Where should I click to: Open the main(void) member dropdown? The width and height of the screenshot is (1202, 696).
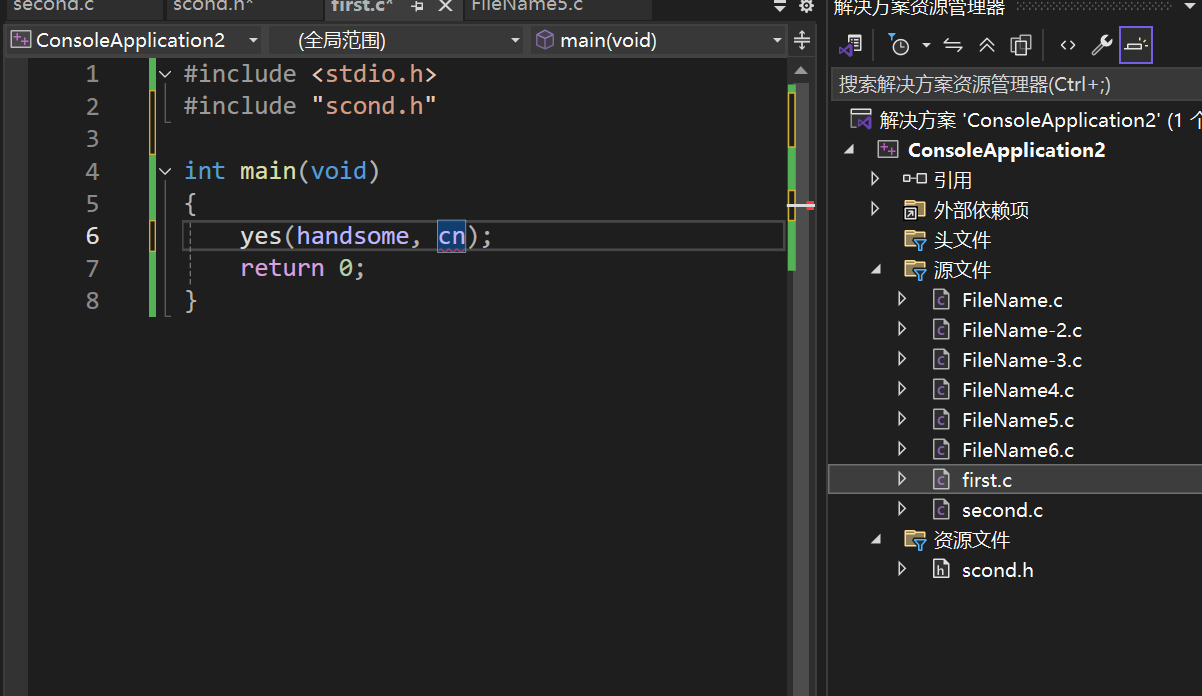tap(660, 41)
